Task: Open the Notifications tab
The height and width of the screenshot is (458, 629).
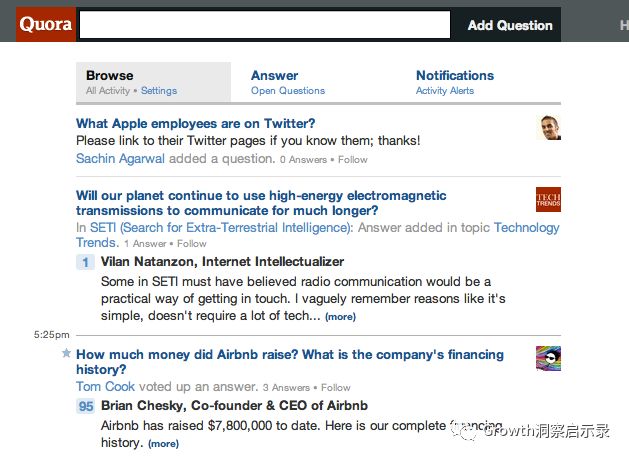Action: (x=454, y=75)
